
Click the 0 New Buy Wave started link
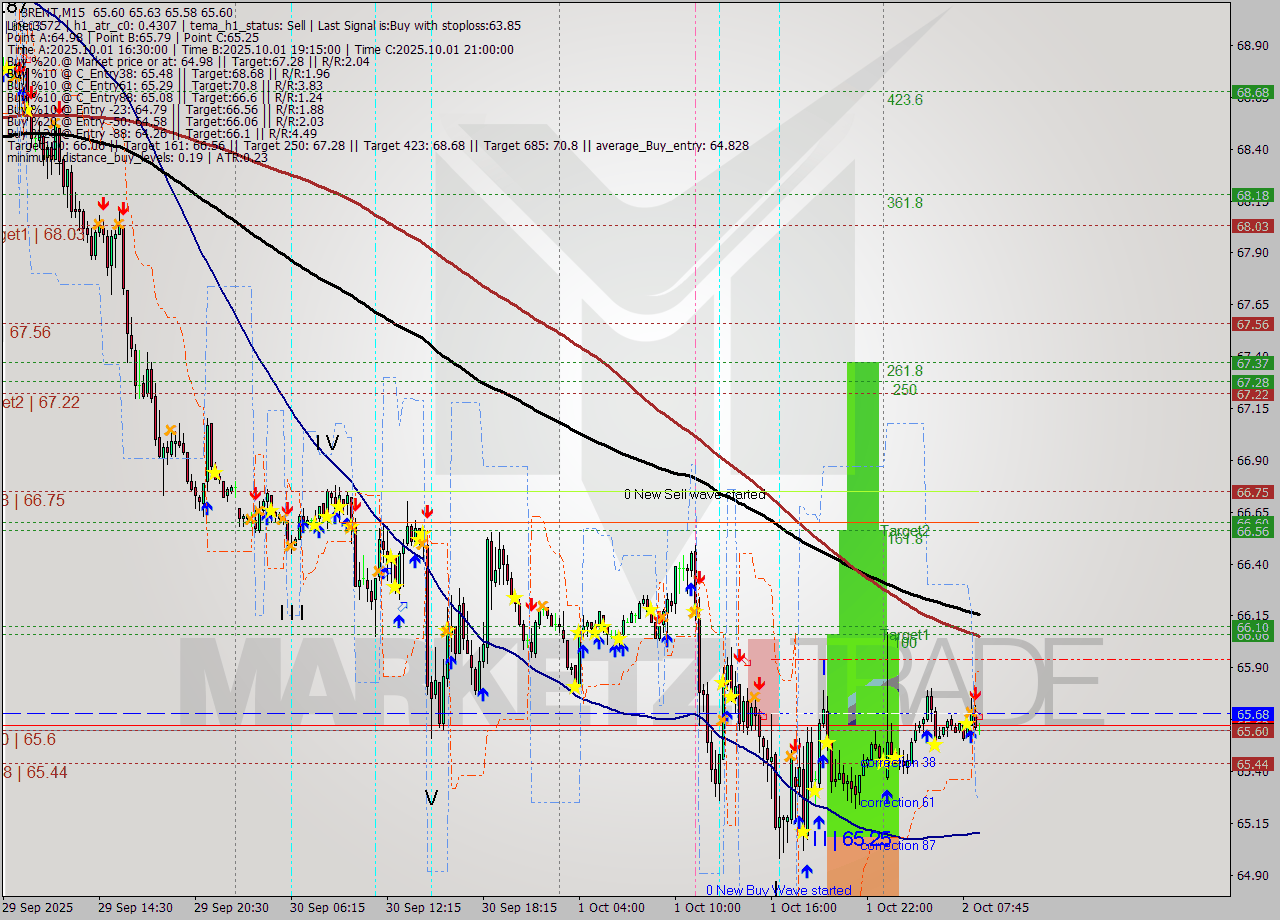(x=778, y=890)
